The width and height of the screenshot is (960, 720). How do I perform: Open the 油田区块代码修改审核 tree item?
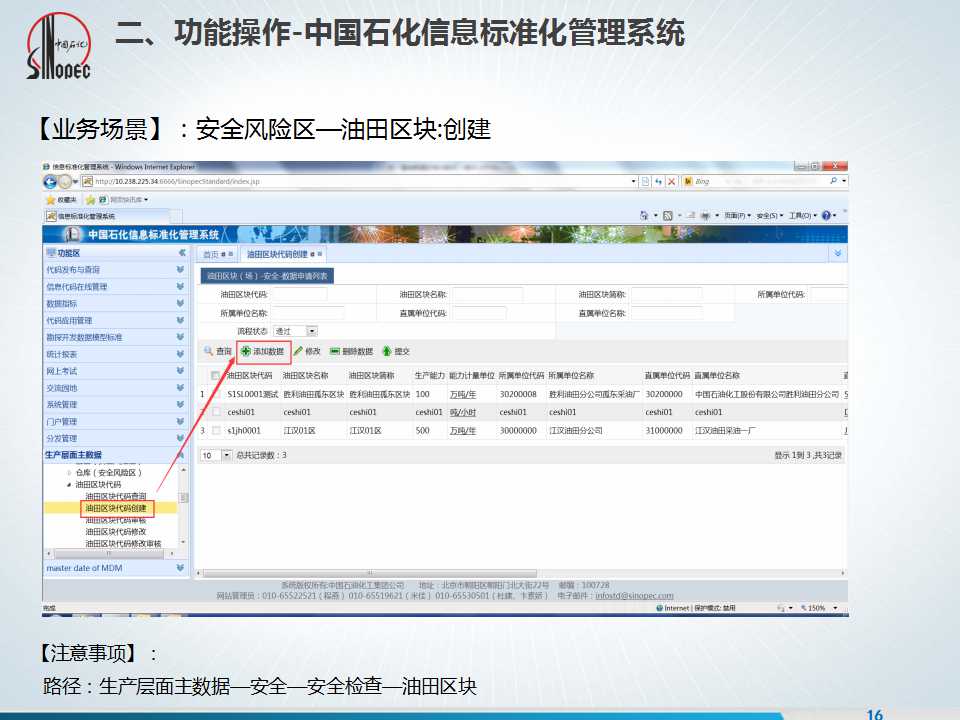pos(123,543)
